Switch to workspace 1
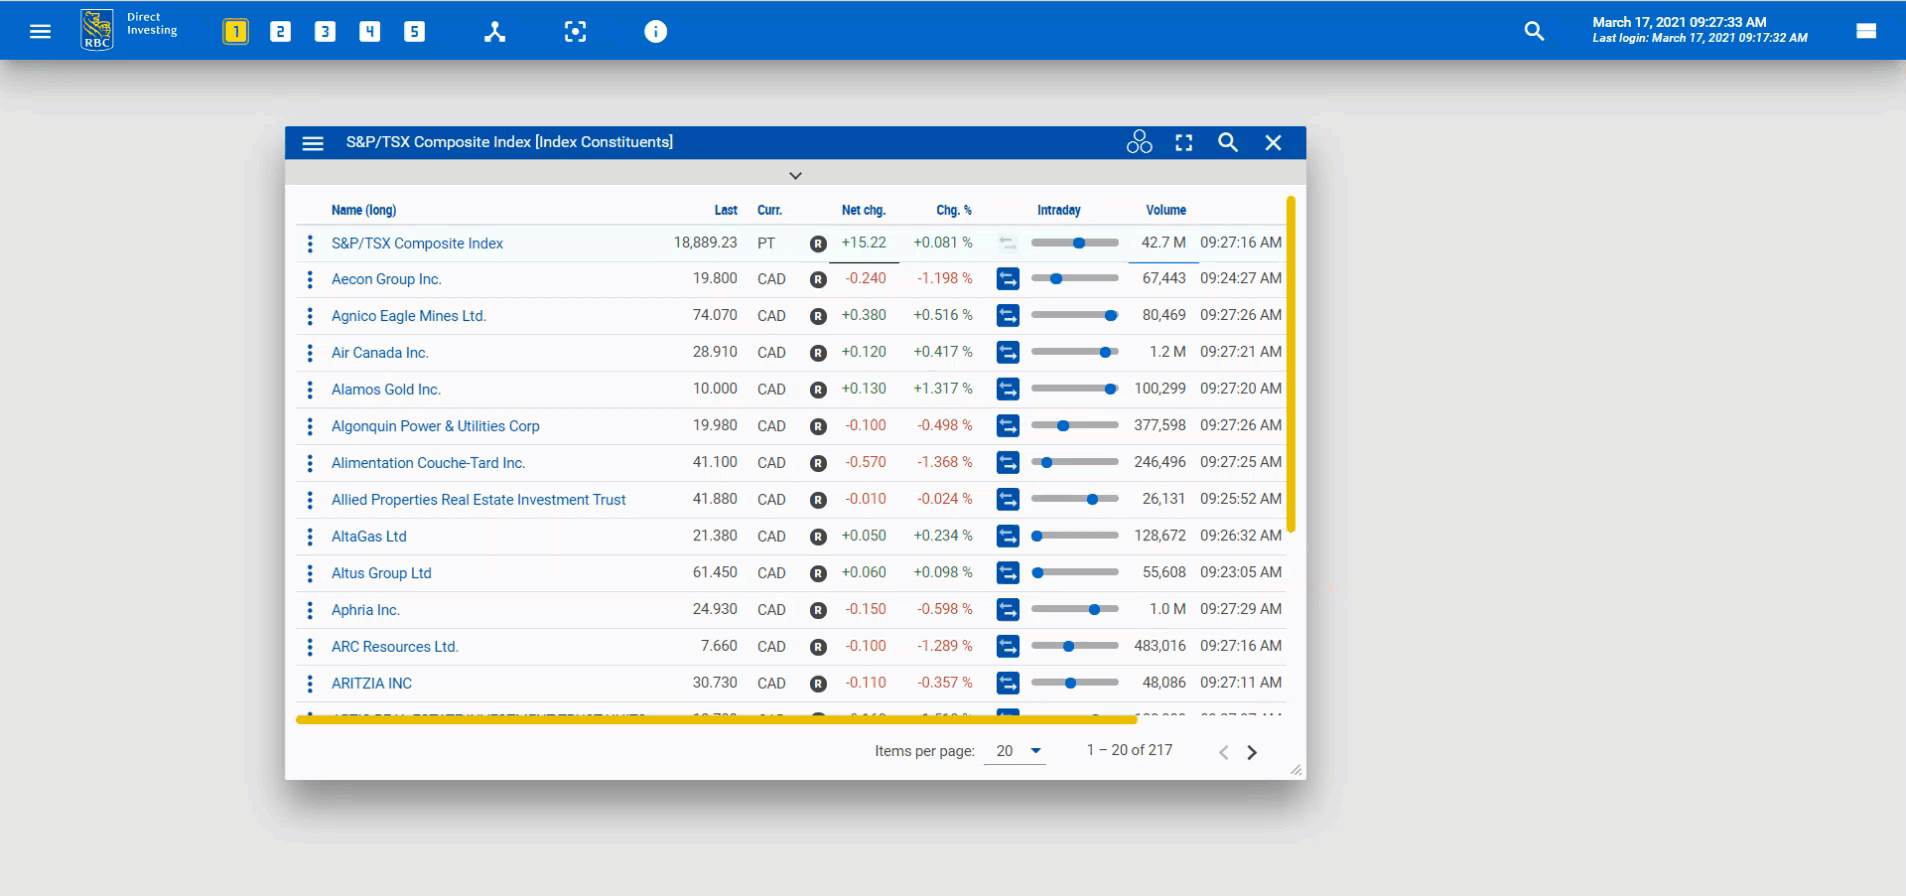This screenshot has height=896, width=1906. click(235, 32)
